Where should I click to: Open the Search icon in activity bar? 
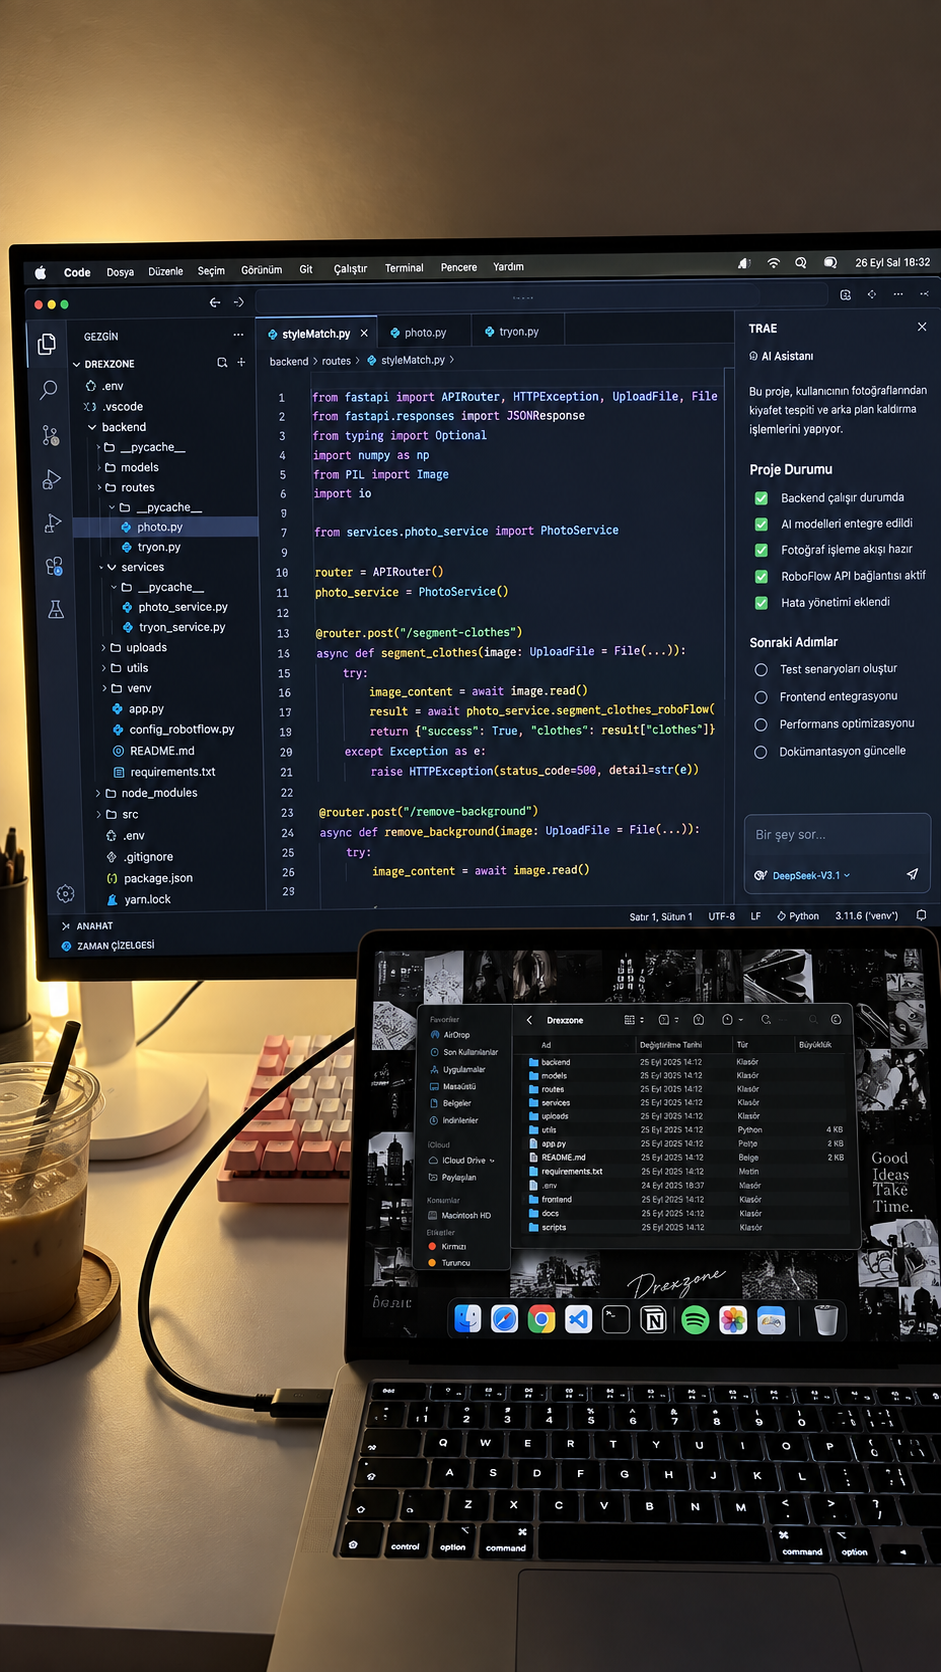pos(48,389)
